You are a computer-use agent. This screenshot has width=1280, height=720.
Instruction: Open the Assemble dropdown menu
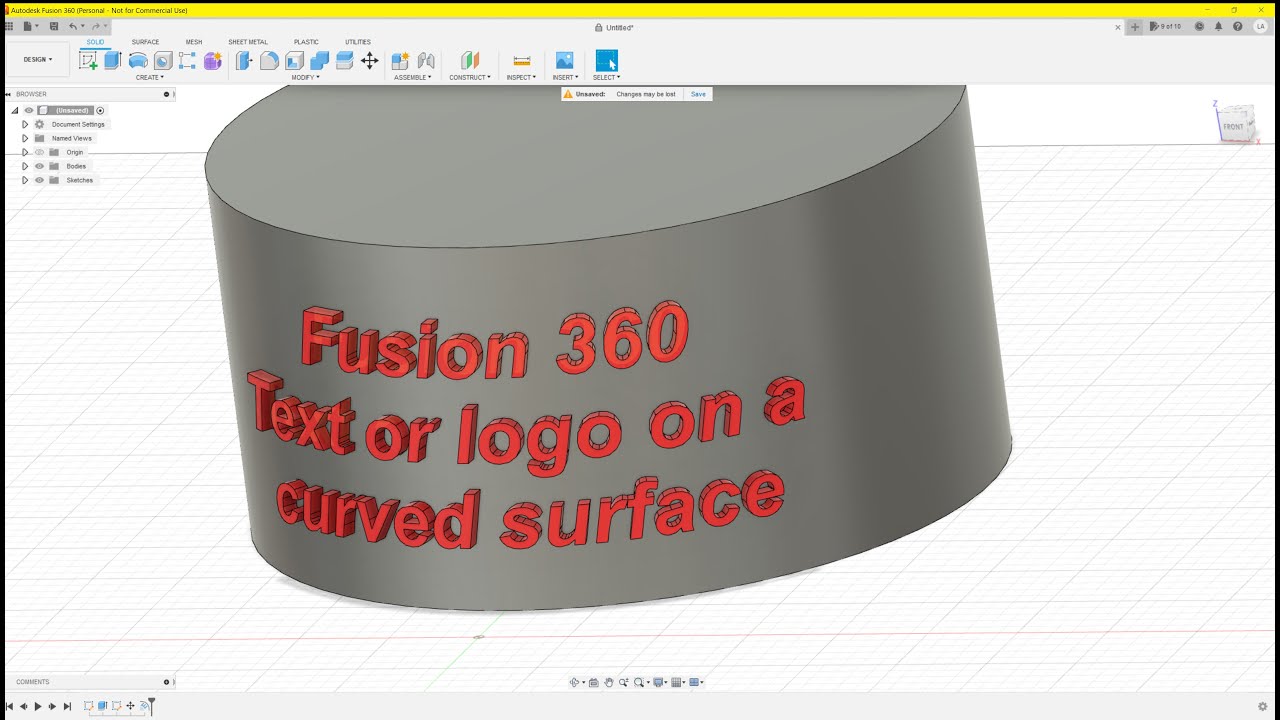click(413, 77)
